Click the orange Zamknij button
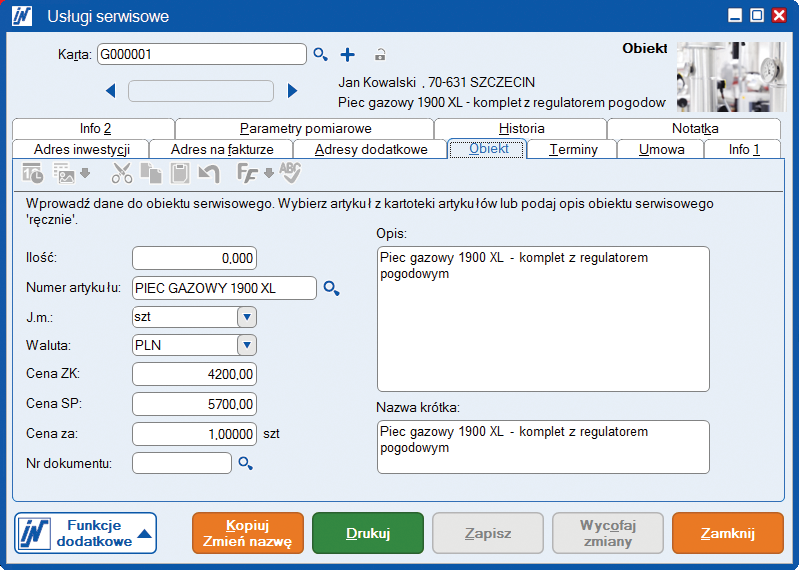Viewport: 799px width, 570px height. pos(727,533)
